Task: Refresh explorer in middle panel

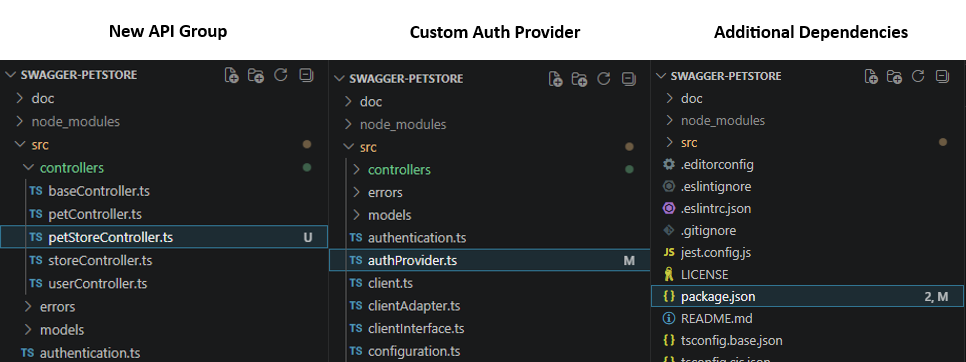Action: (x=604, y=79)
